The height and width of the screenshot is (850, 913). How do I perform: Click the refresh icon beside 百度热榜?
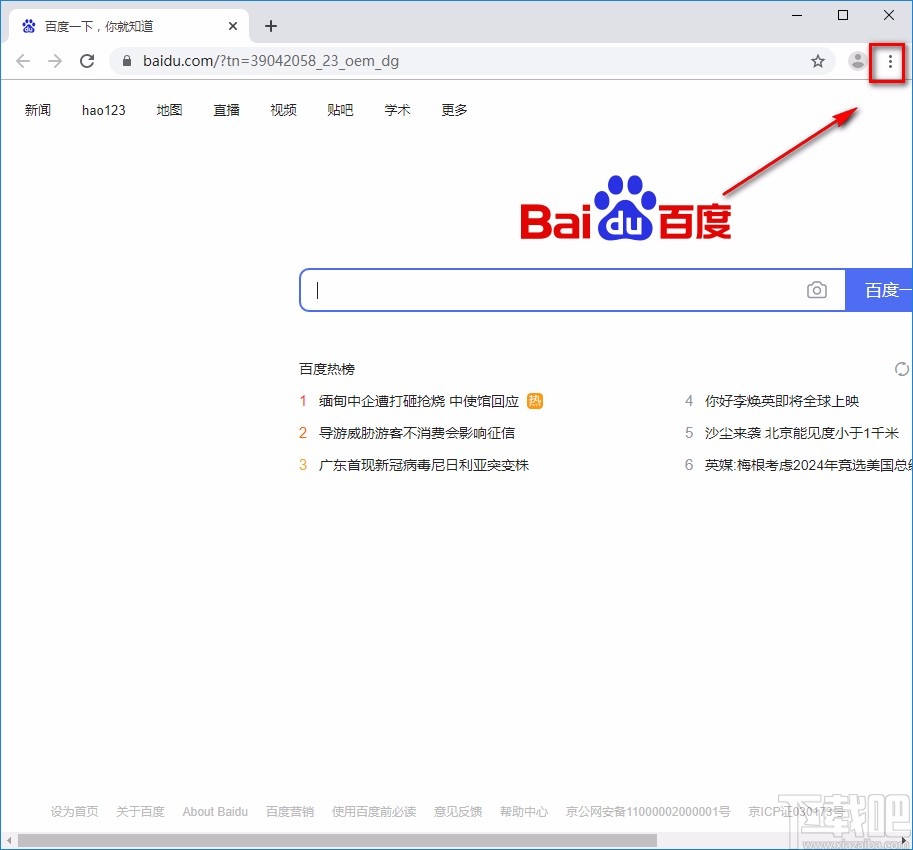point(901,368)
